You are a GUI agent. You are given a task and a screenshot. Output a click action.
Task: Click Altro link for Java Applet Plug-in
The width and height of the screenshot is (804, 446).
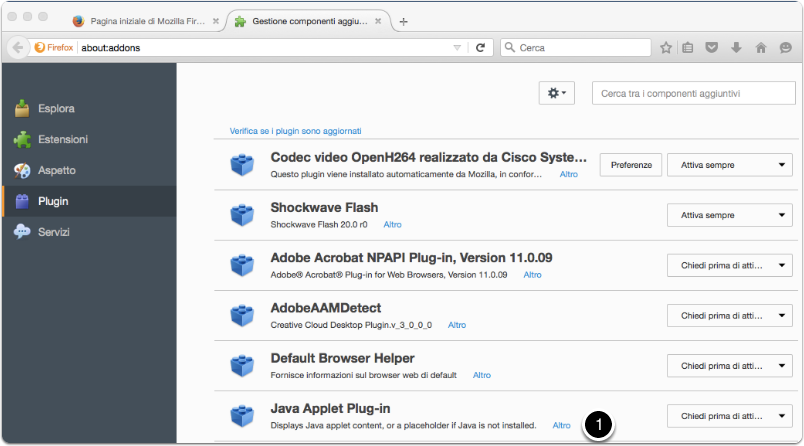(x=561, y=425)
